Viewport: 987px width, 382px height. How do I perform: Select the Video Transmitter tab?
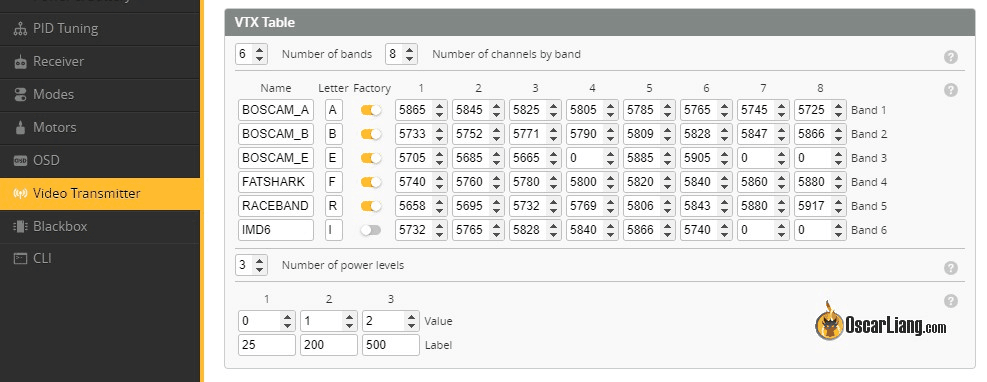[x=99, y=193]
